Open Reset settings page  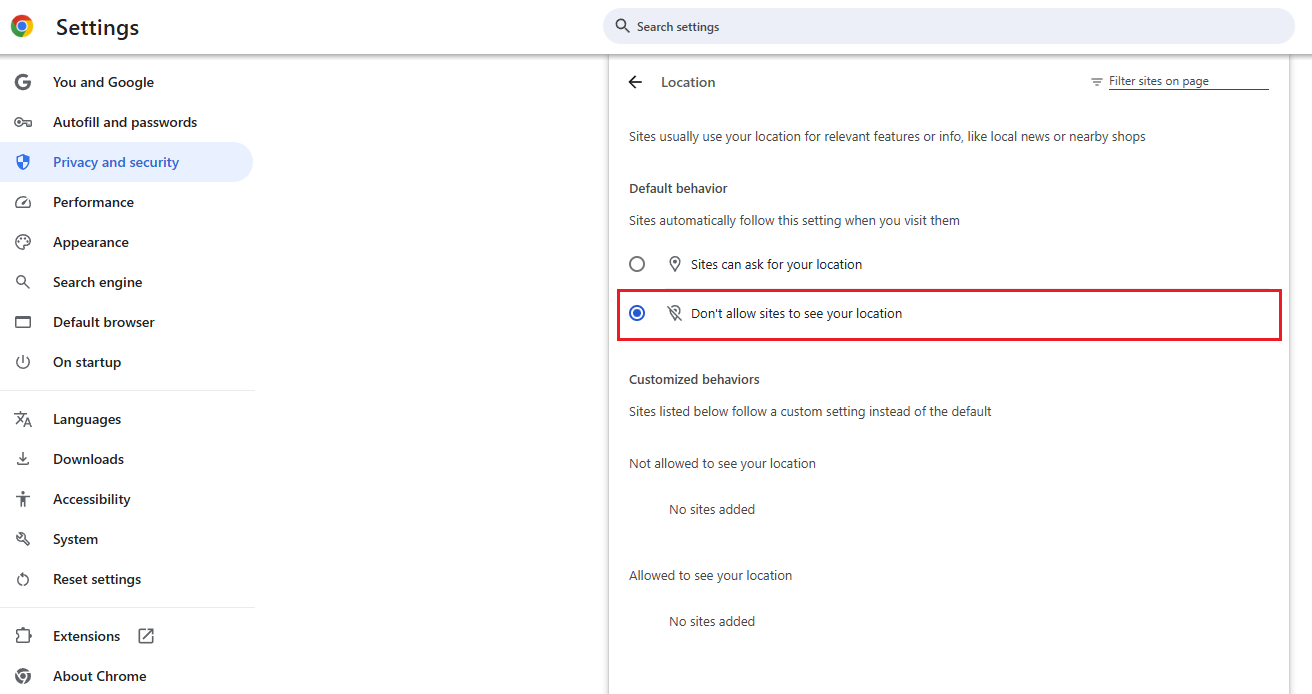97,579
